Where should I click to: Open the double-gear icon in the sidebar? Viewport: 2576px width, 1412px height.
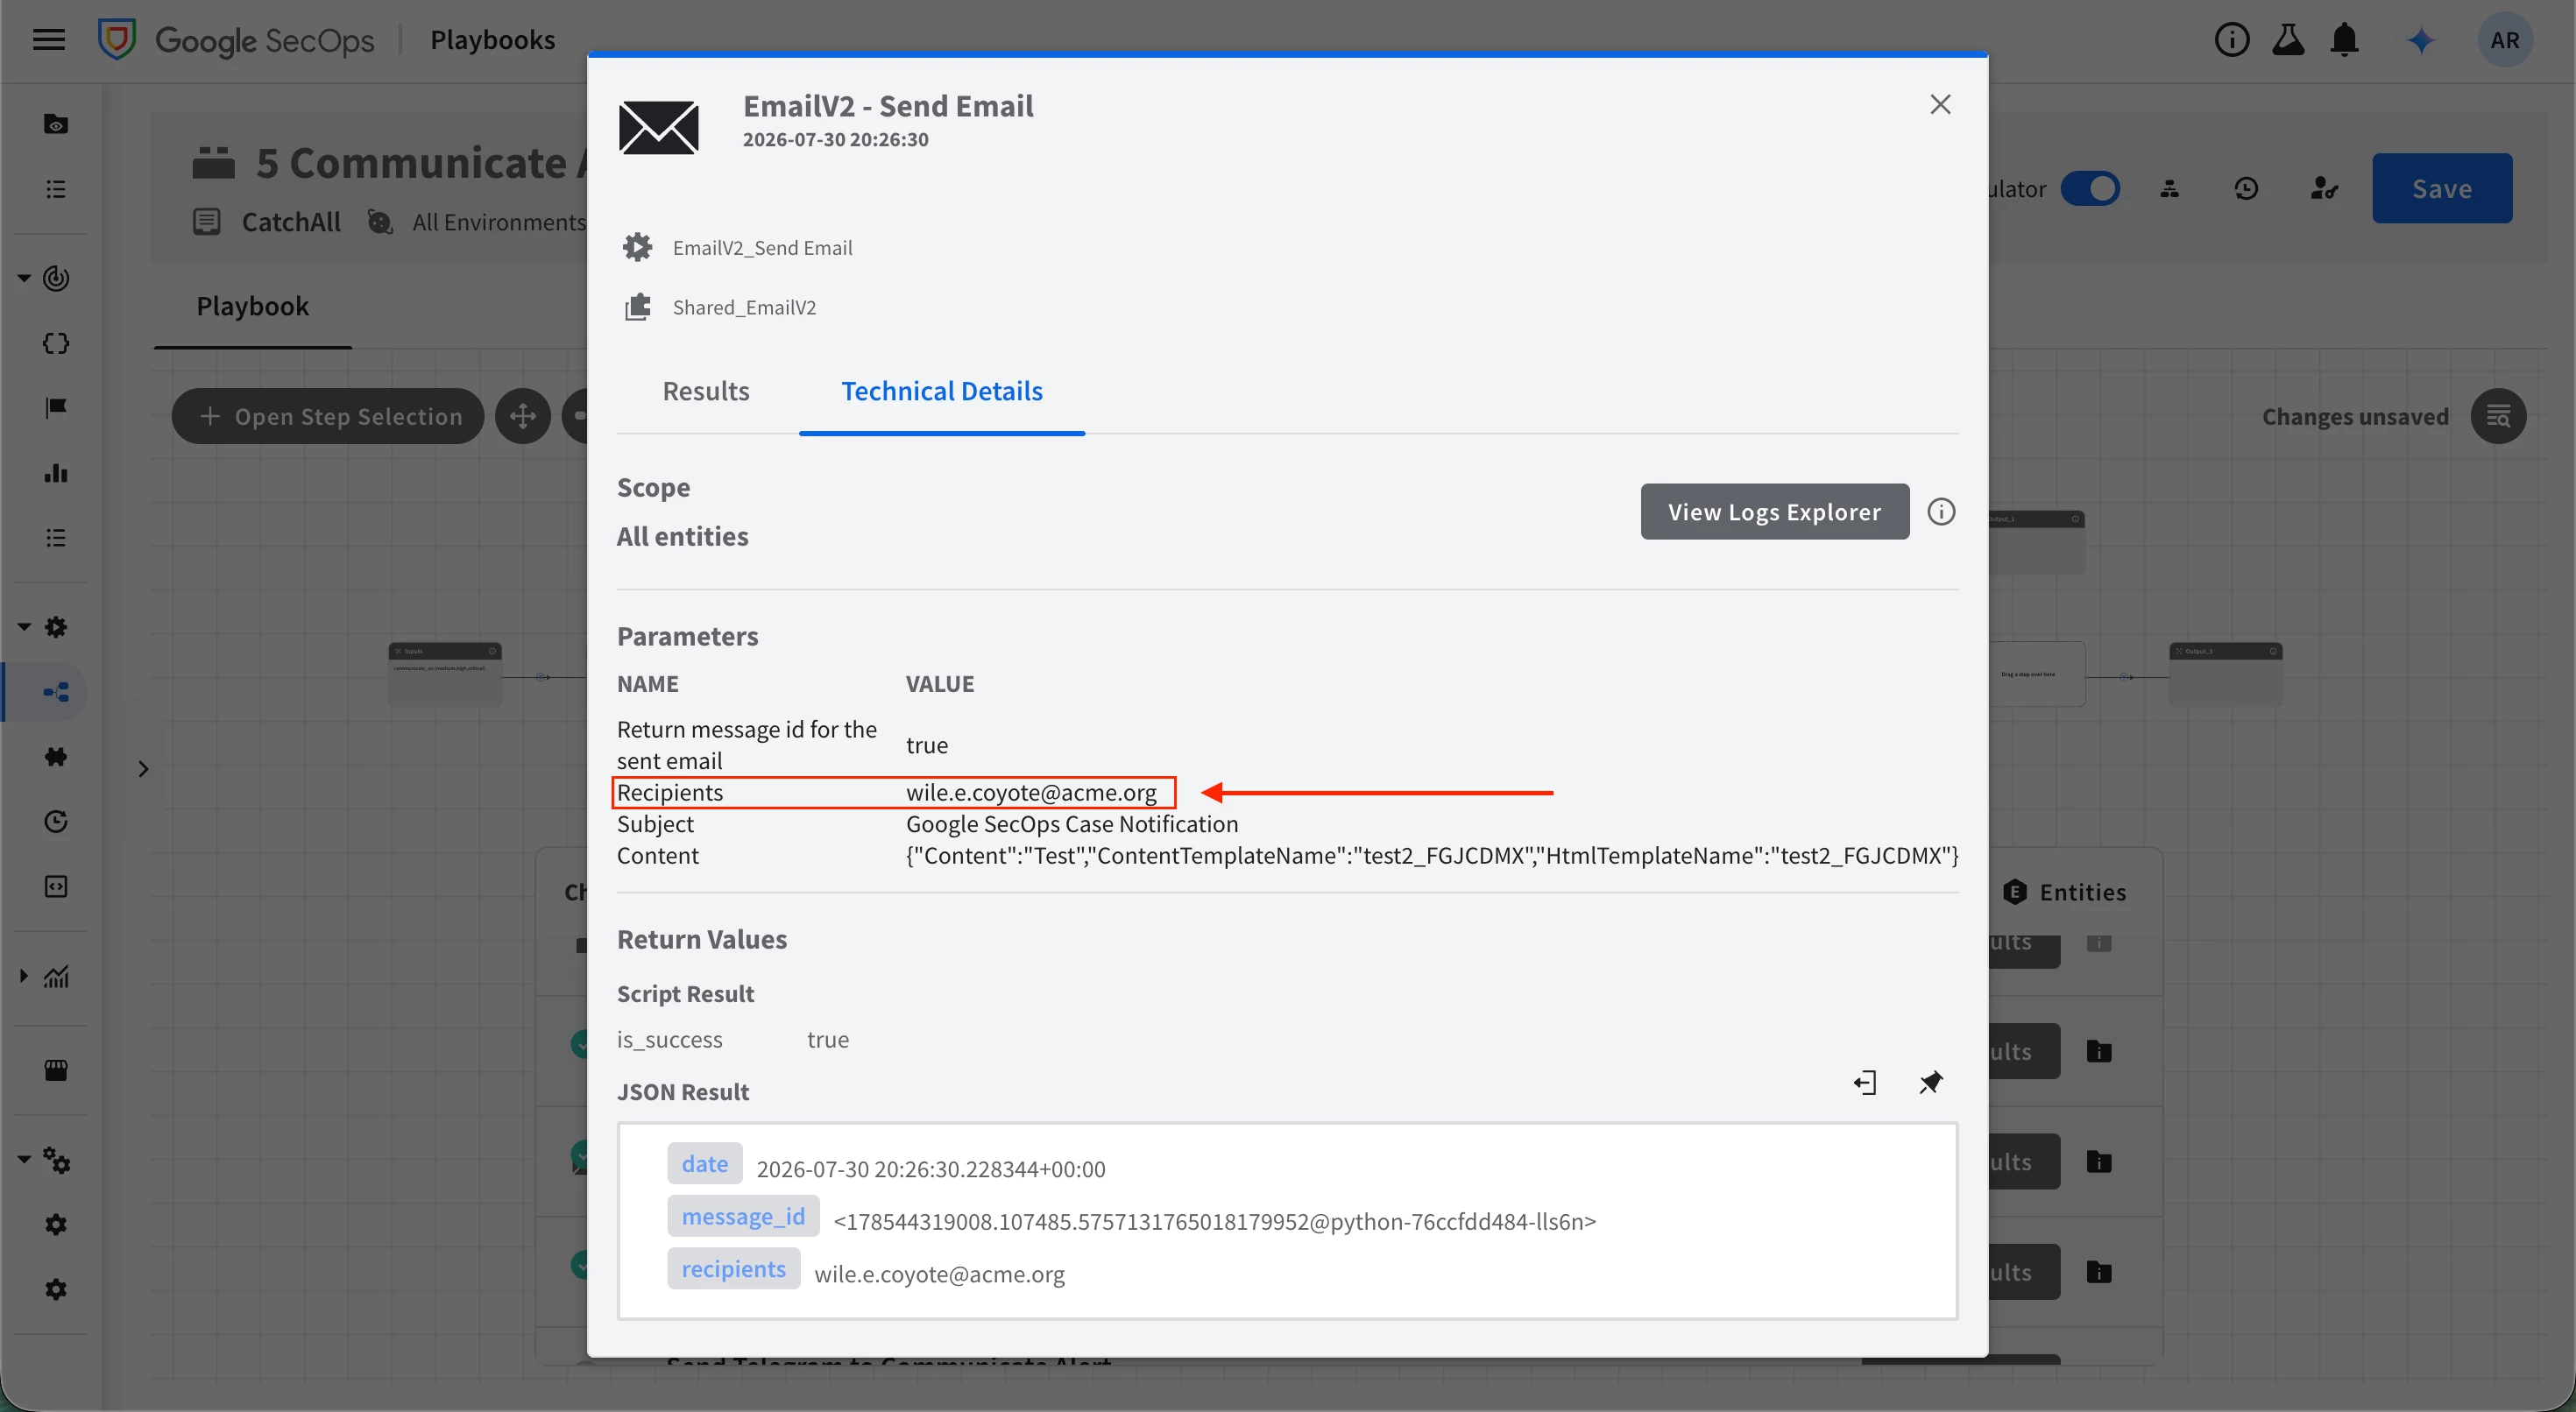[x=56, y=1160]
